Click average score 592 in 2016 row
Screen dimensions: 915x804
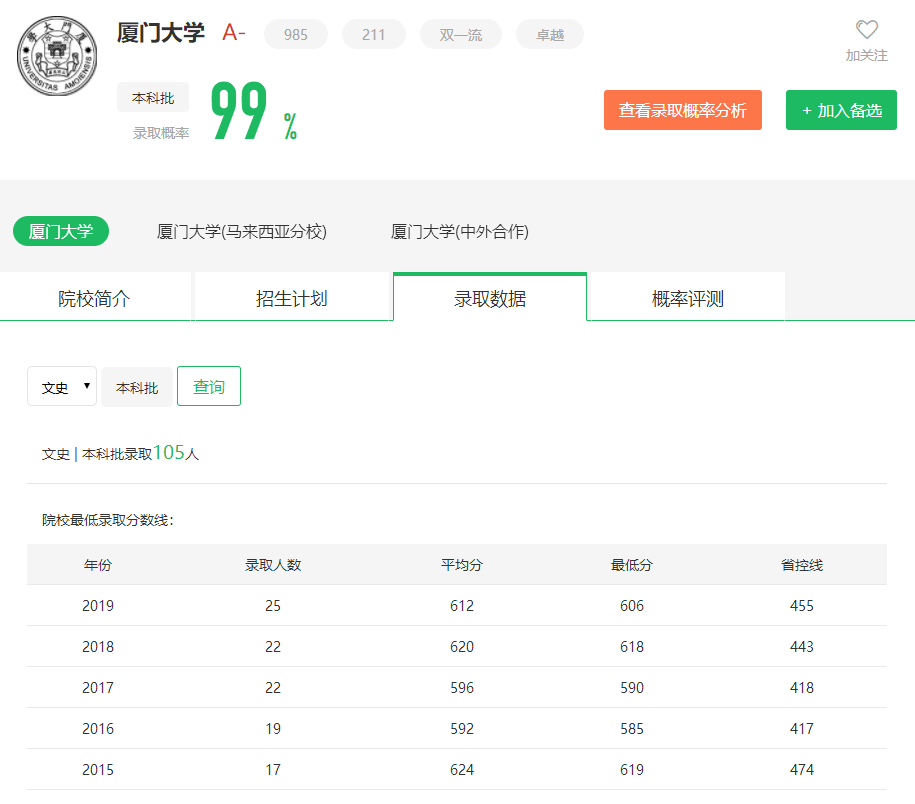(462, 728)
